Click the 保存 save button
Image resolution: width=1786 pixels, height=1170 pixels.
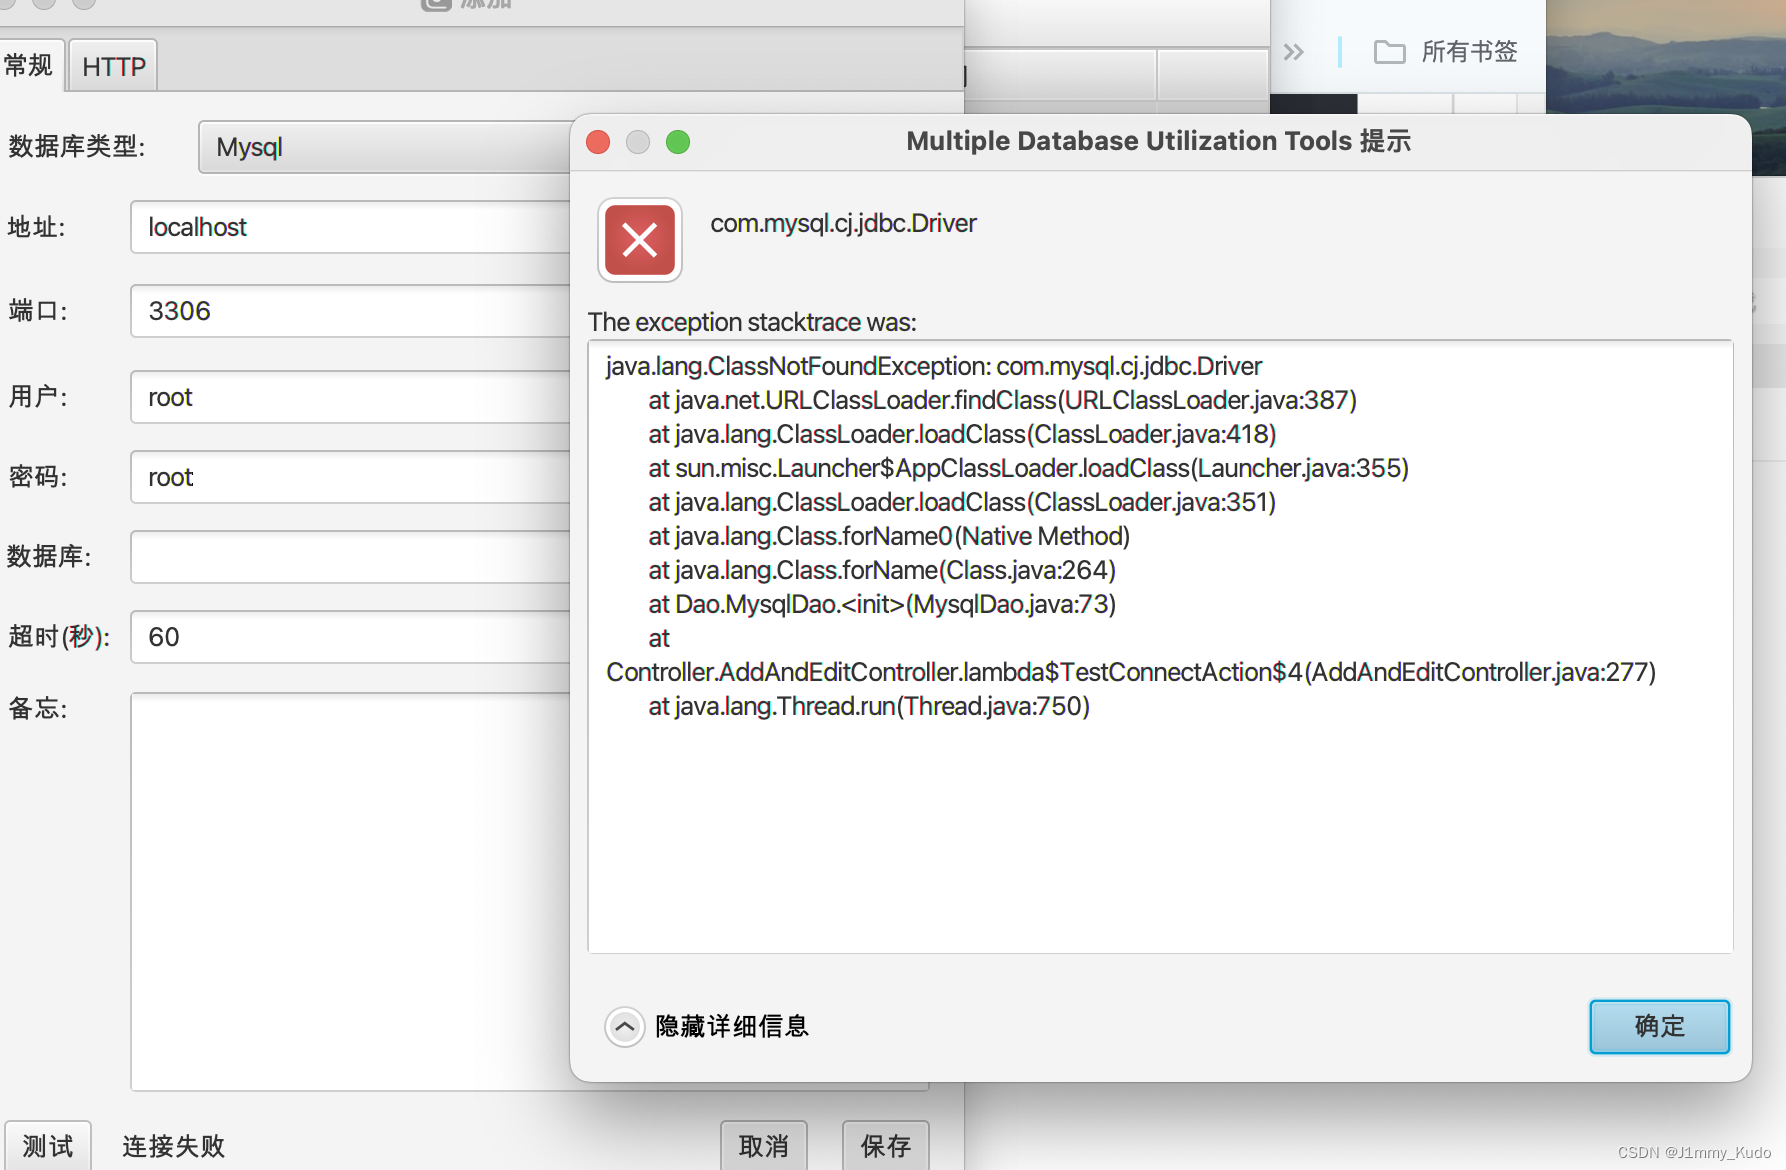[885, 1145]
